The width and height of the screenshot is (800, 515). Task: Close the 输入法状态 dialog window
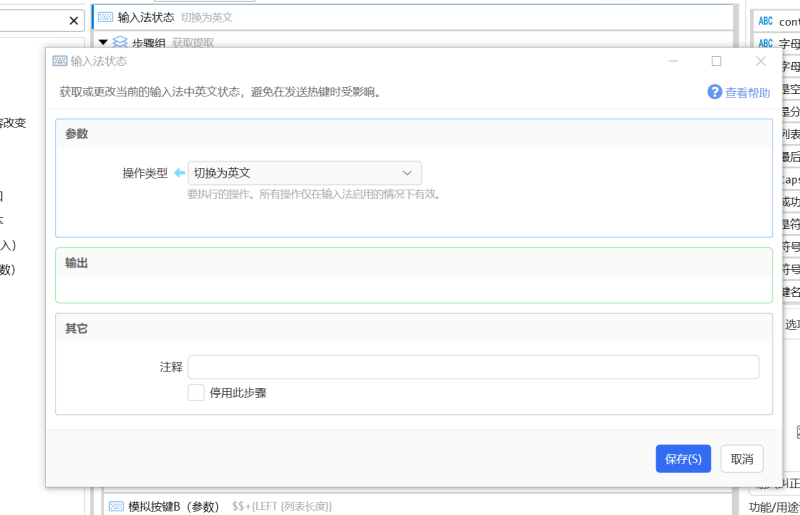[x=761, y=61]
